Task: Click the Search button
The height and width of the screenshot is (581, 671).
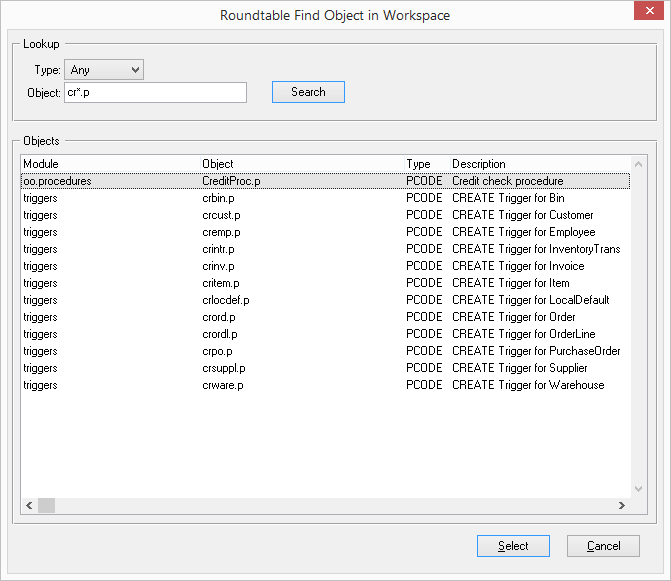Action: [308, 92]
